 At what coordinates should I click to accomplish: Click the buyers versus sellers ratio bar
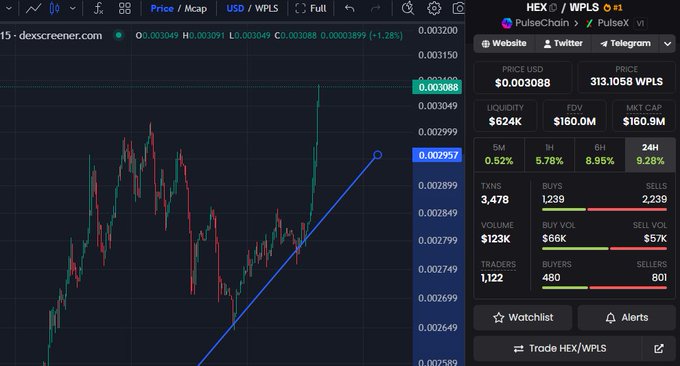(604, 288)
